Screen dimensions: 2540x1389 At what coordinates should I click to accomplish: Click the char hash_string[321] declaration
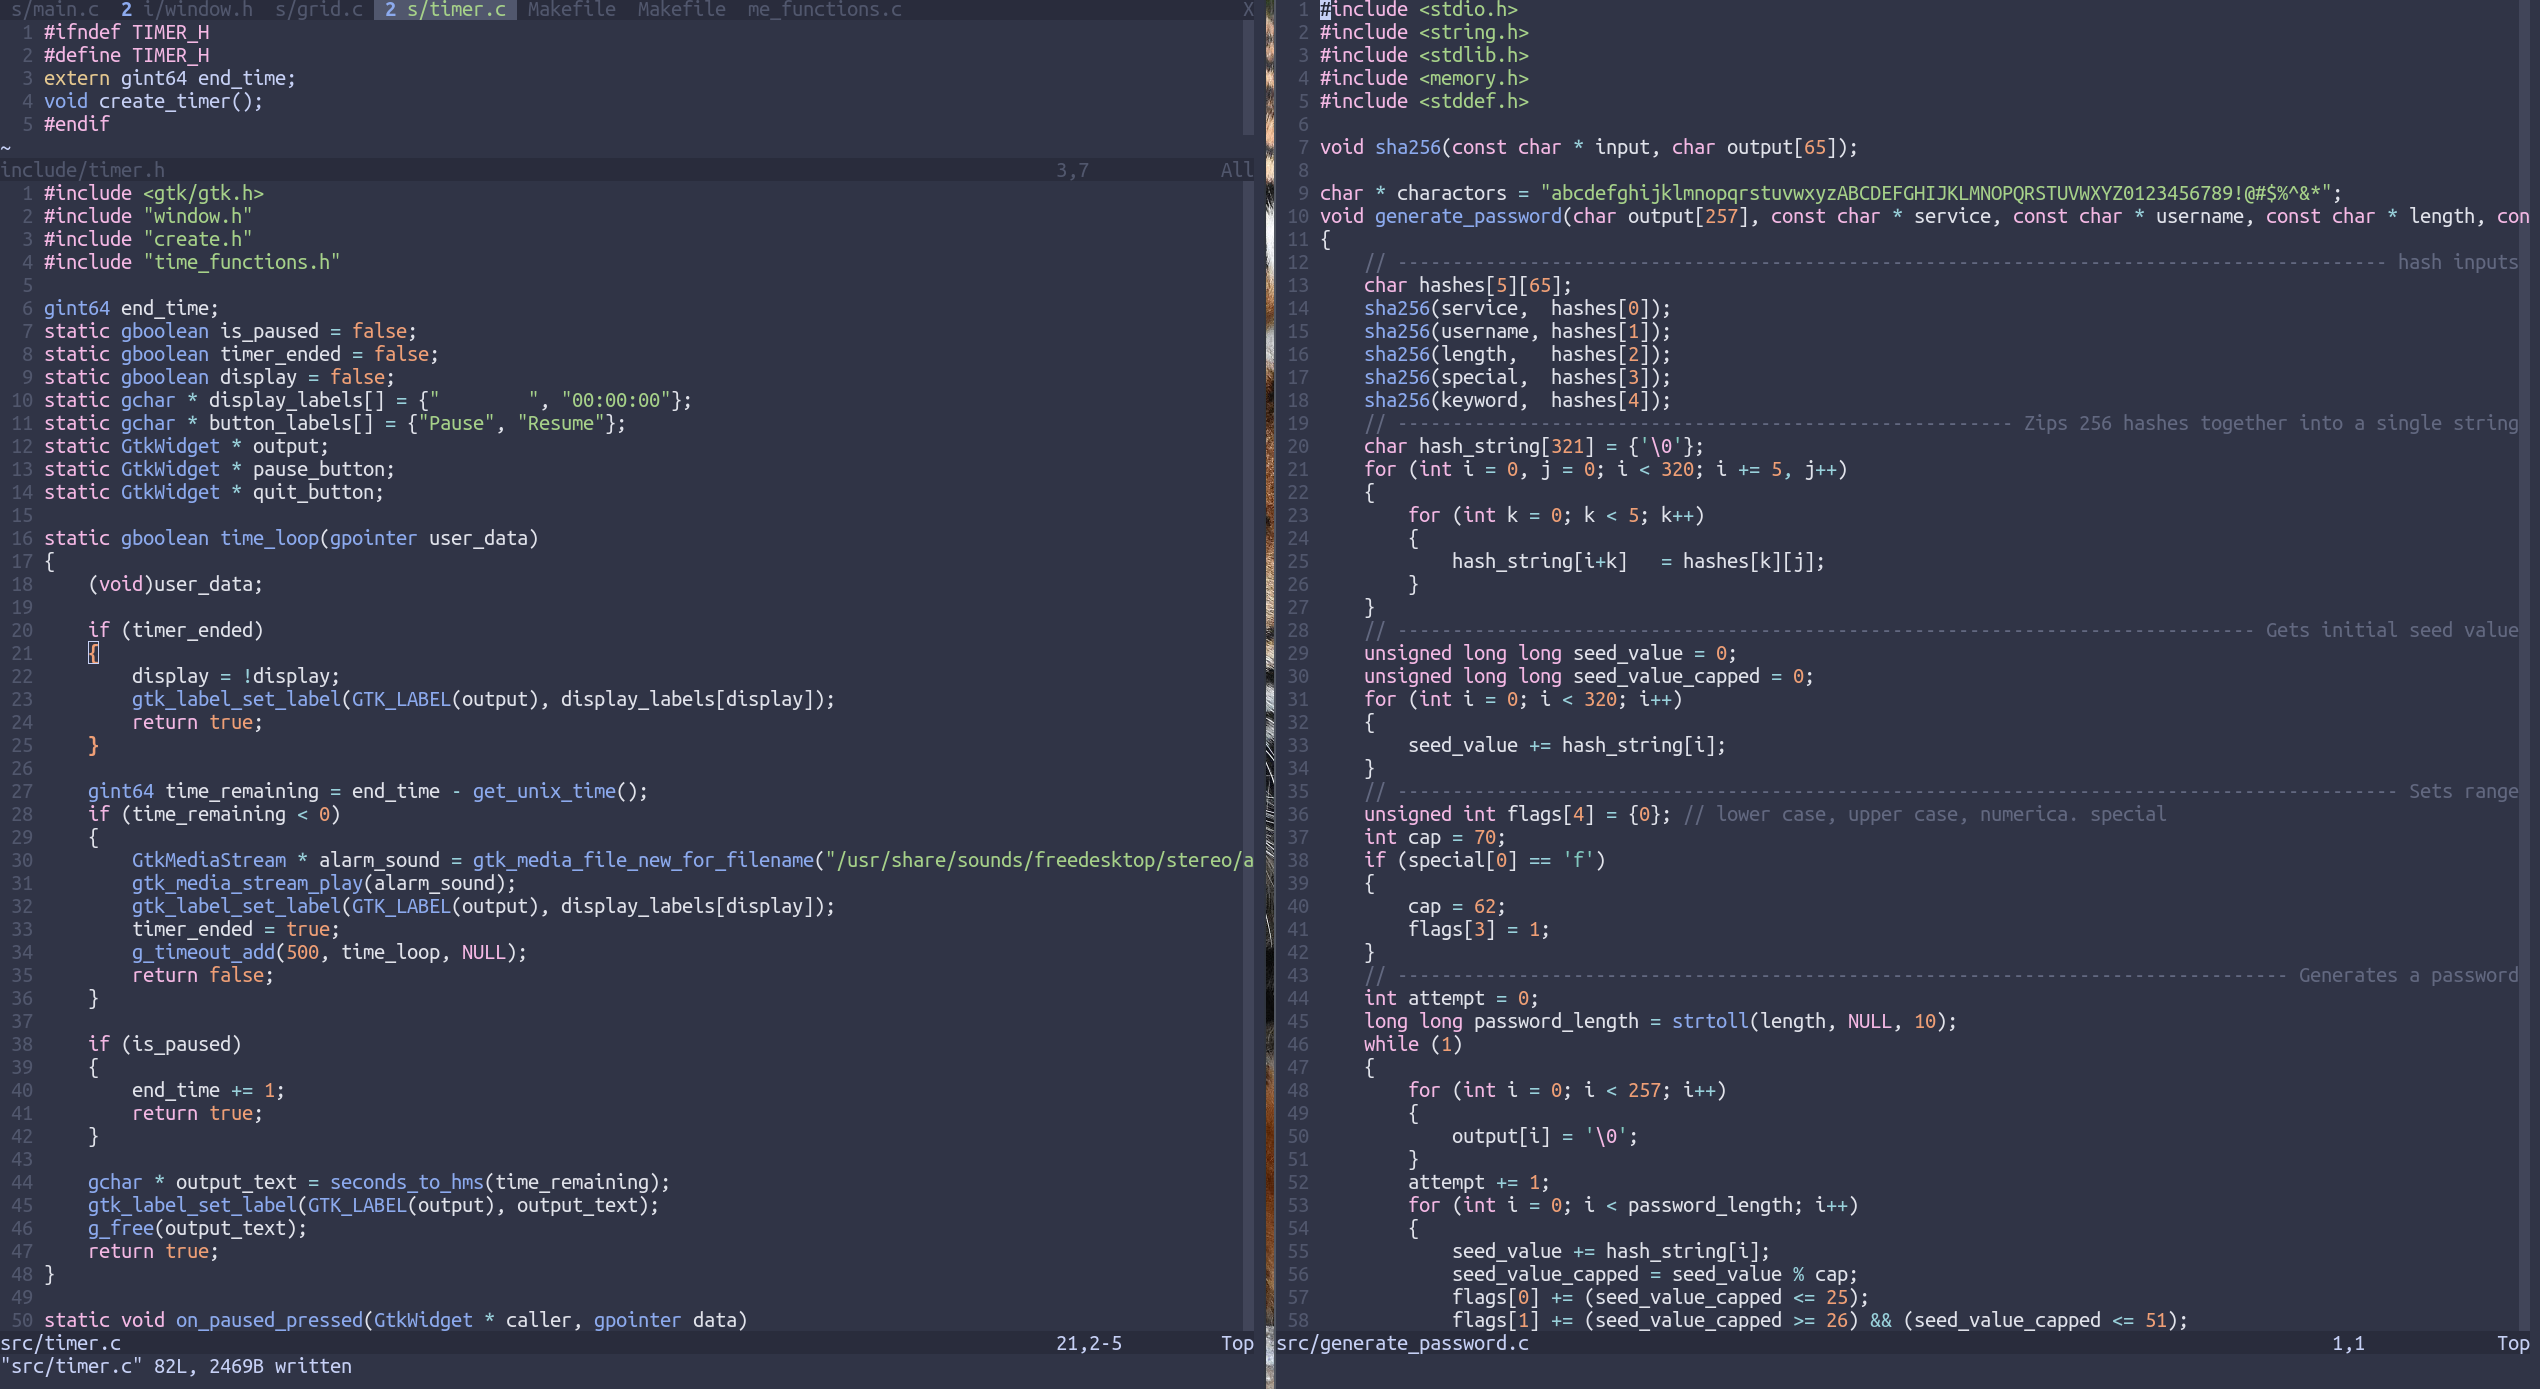point(1533,446)
